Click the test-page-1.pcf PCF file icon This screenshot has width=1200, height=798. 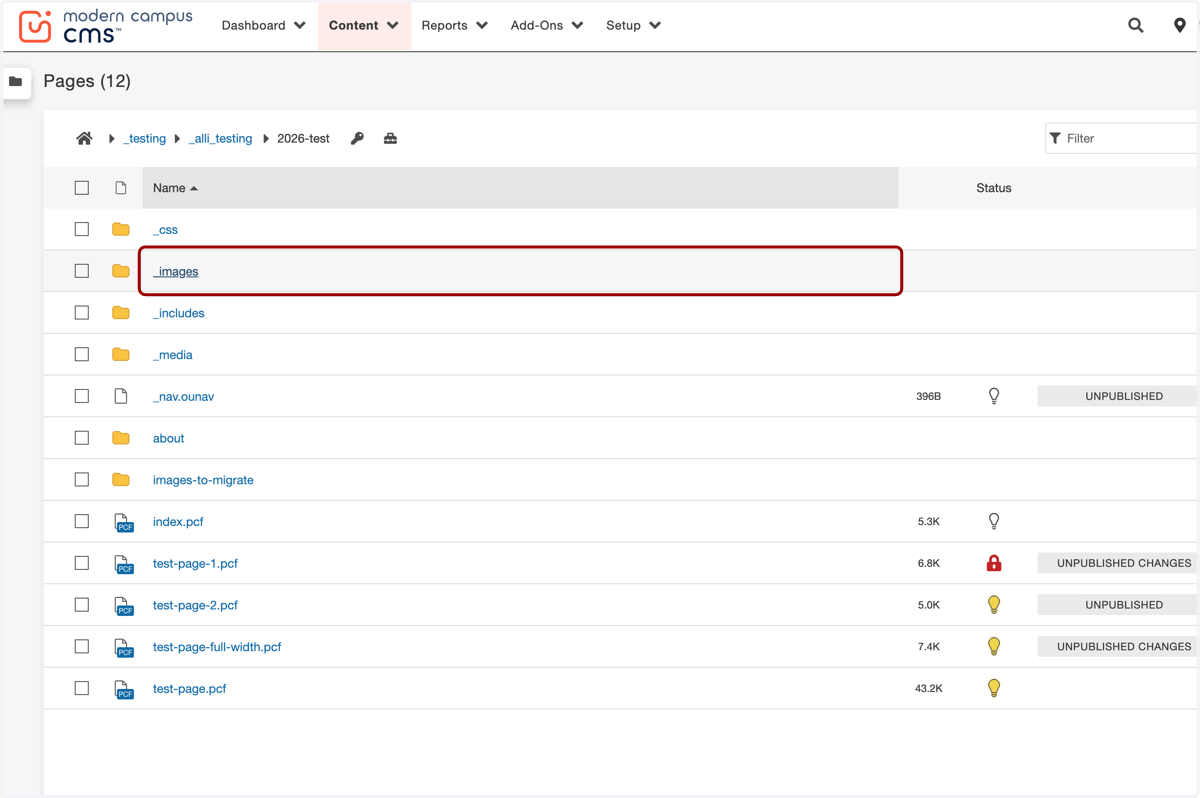123,564
